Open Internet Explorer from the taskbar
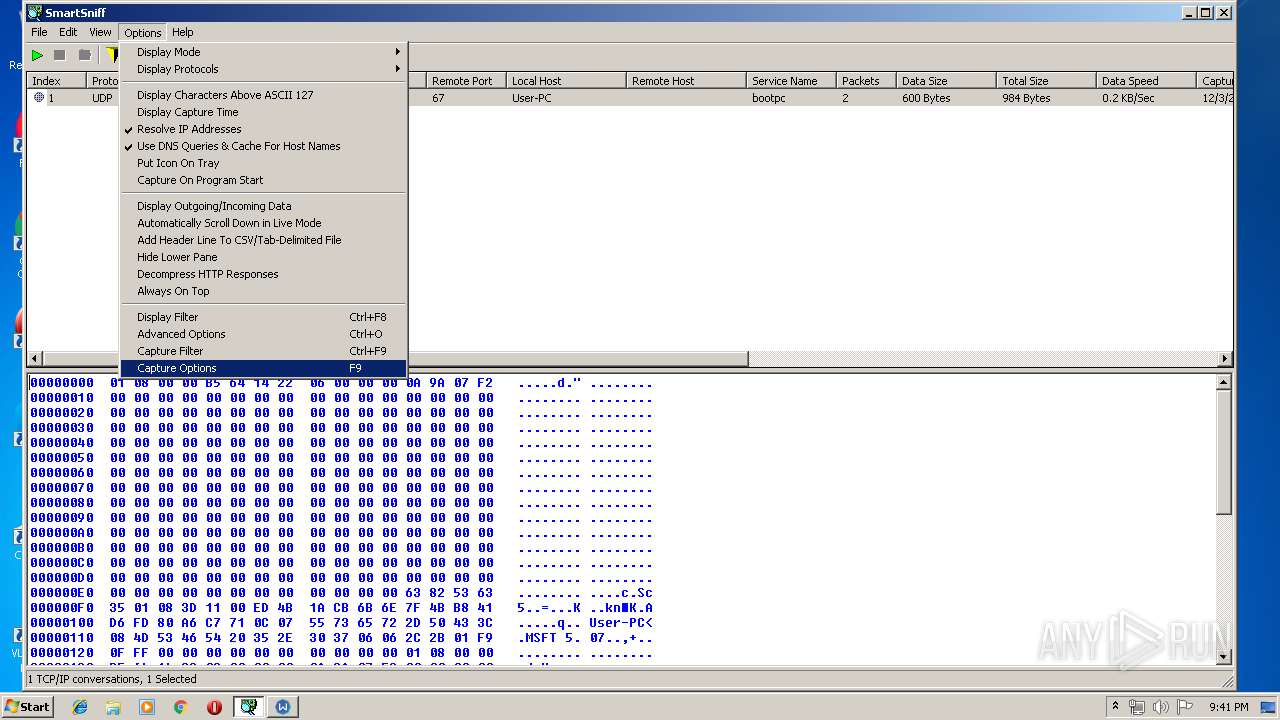This screenshot has width=1280, height=720. pyautogui.click(x=80, y=707)
